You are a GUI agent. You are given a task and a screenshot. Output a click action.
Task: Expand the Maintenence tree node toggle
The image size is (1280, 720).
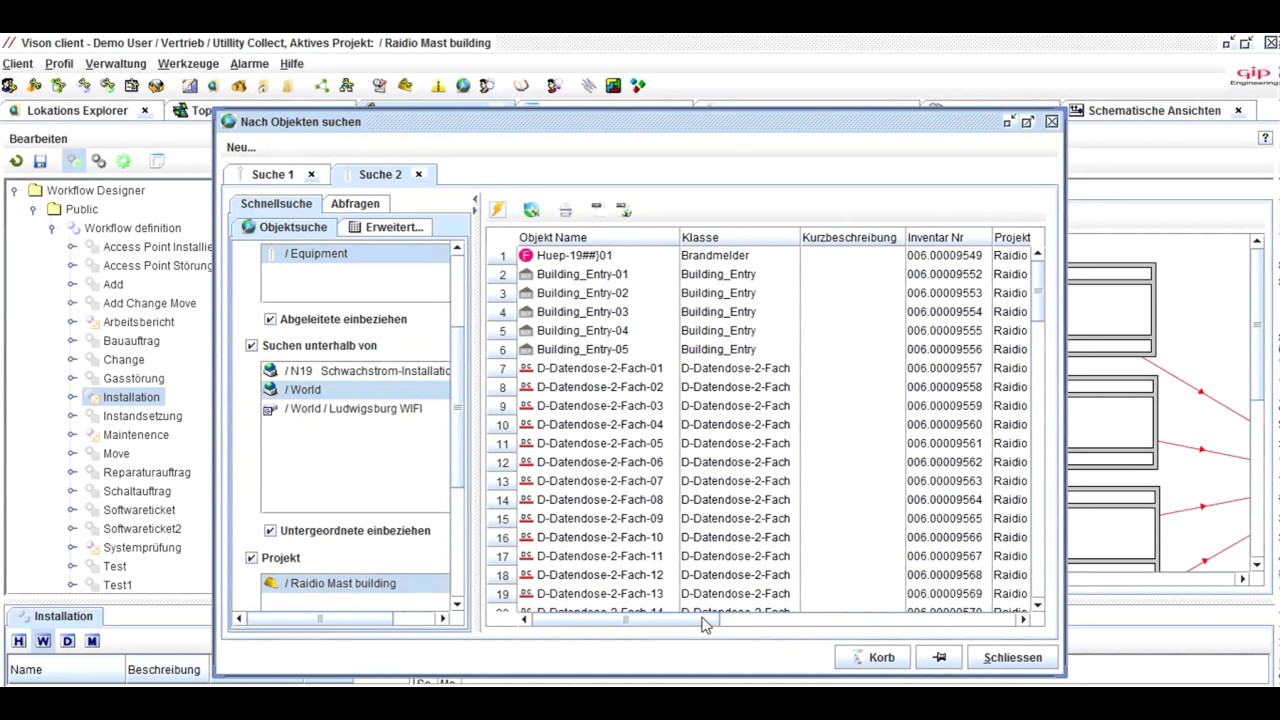click(72, 435)
